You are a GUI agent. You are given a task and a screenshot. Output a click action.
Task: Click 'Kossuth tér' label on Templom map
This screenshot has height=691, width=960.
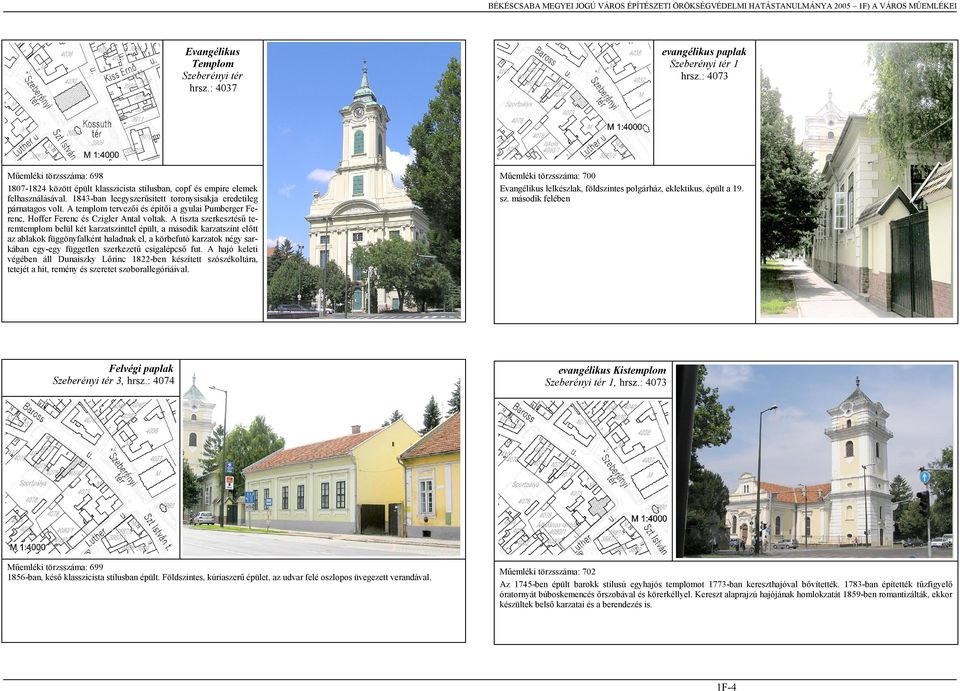97,129
